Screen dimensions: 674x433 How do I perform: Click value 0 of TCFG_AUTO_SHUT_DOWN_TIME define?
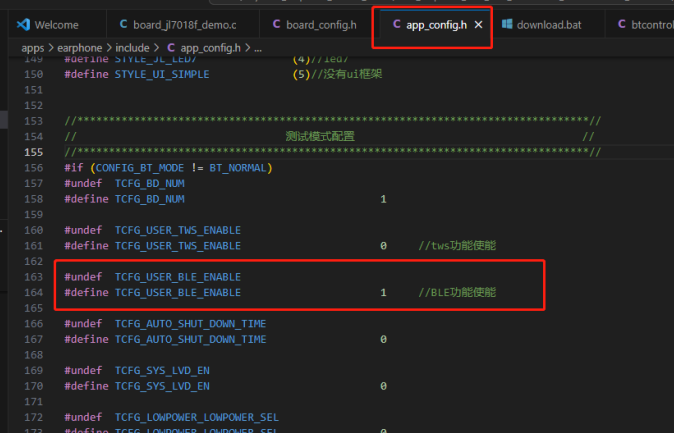[383, 339]
